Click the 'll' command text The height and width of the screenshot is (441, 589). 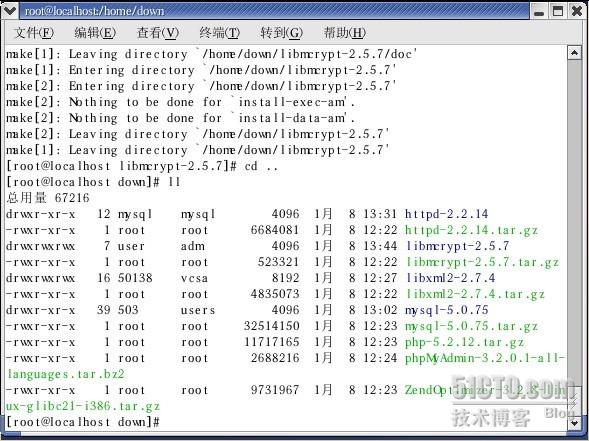[174, 182]
